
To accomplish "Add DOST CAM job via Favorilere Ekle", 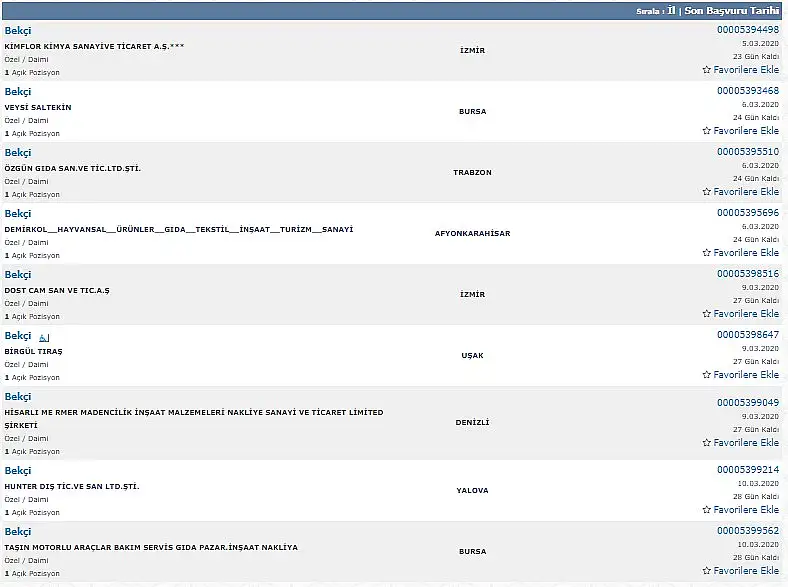I will tap(746, 314).
